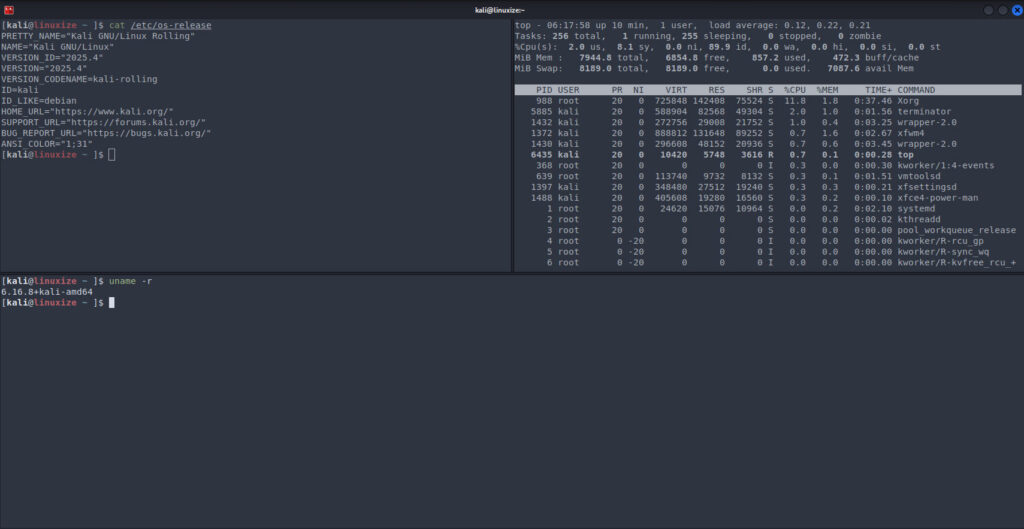Select the xfce4-power-man process row
Screen dimensions: 1024x529
(x=768, y=198)
